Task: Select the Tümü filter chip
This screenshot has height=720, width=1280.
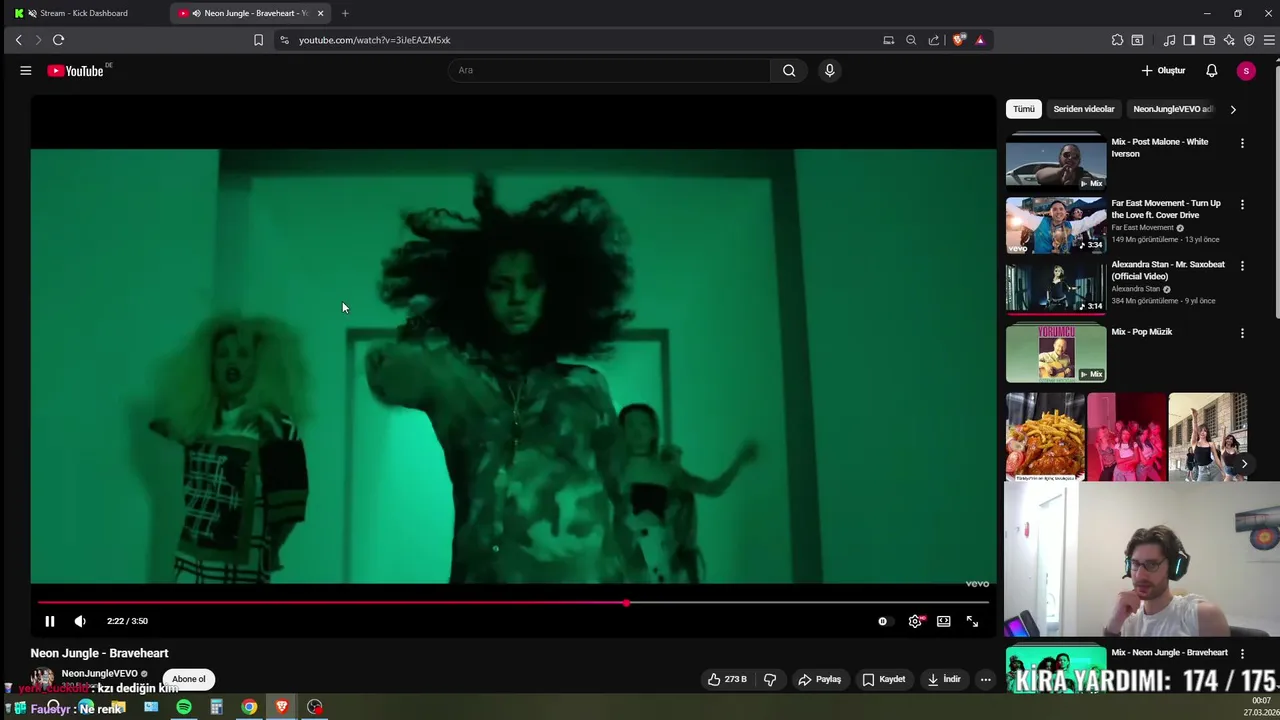Action: tap(1023, 109)
